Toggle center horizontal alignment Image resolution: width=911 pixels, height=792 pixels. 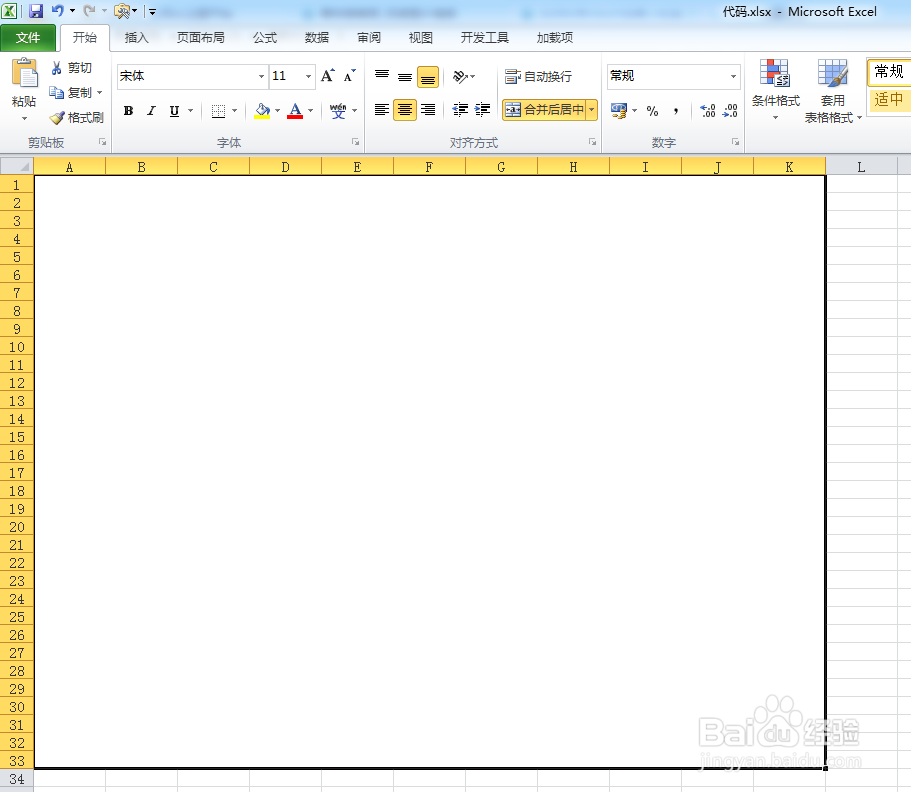[x=405, y=109]
